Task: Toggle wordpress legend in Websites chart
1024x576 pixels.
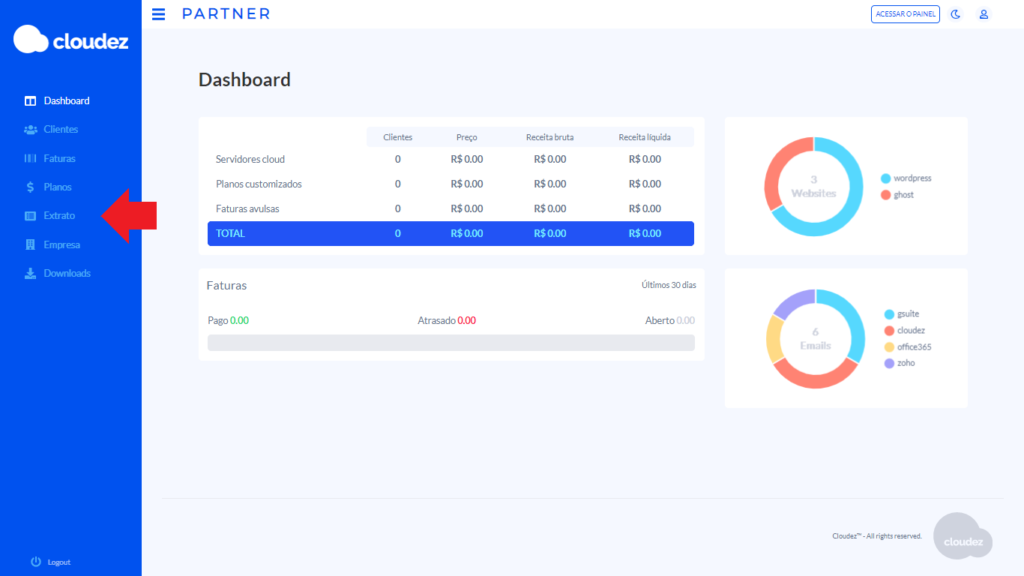Action: click(x=911, y=178)
